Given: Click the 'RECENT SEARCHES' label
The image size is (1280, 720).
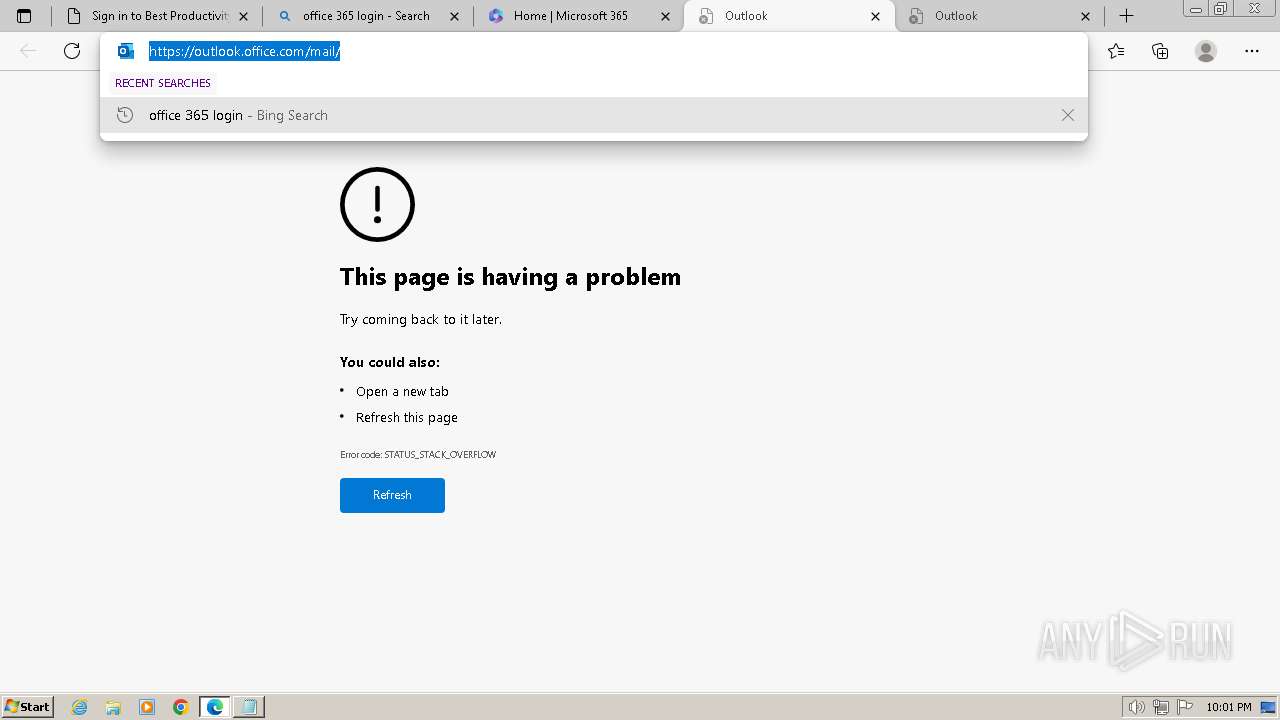Looking at the screenshot, I should click(163, 83).
